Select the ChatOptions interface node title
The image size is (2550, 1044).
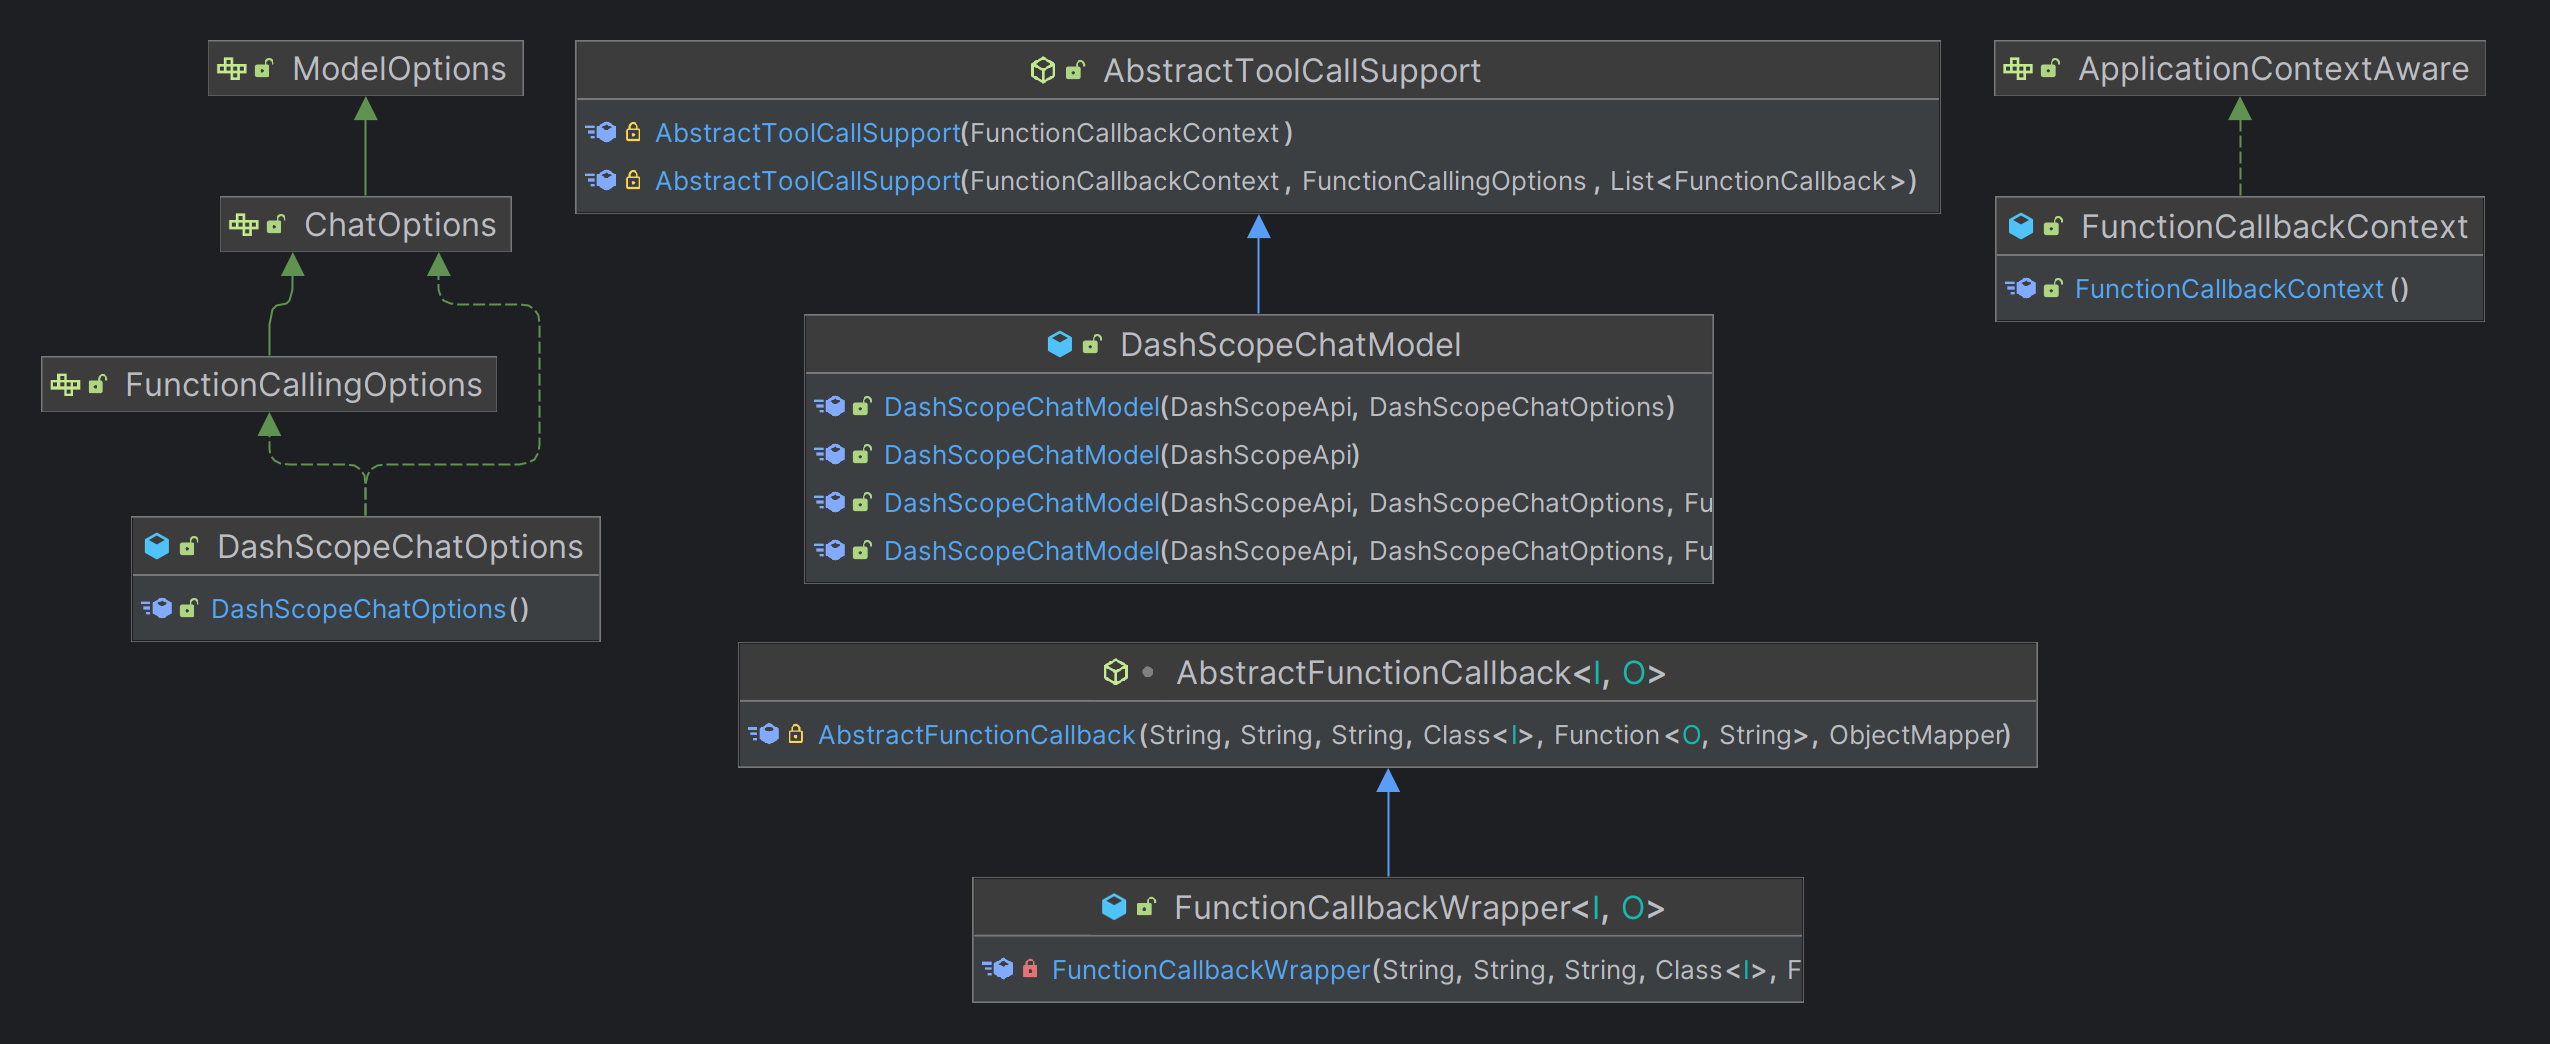(400, 225)
